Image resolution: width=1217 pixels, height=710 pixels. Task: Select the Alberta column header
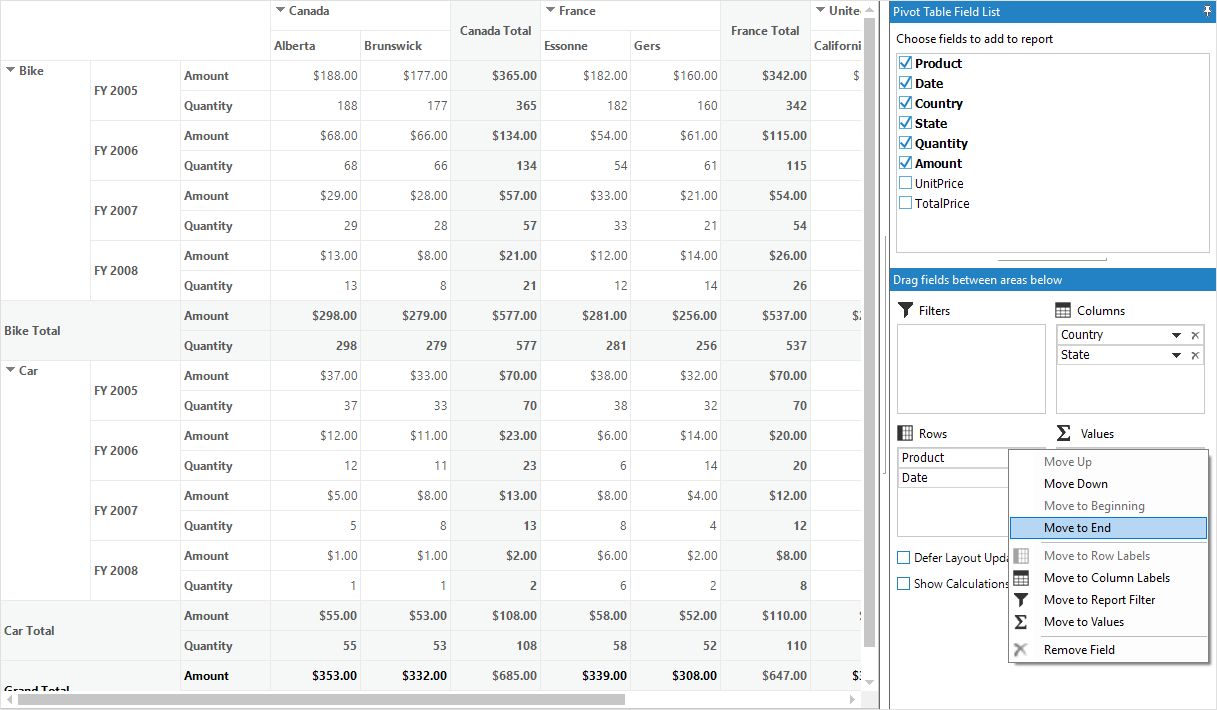[x=316, y=46]
